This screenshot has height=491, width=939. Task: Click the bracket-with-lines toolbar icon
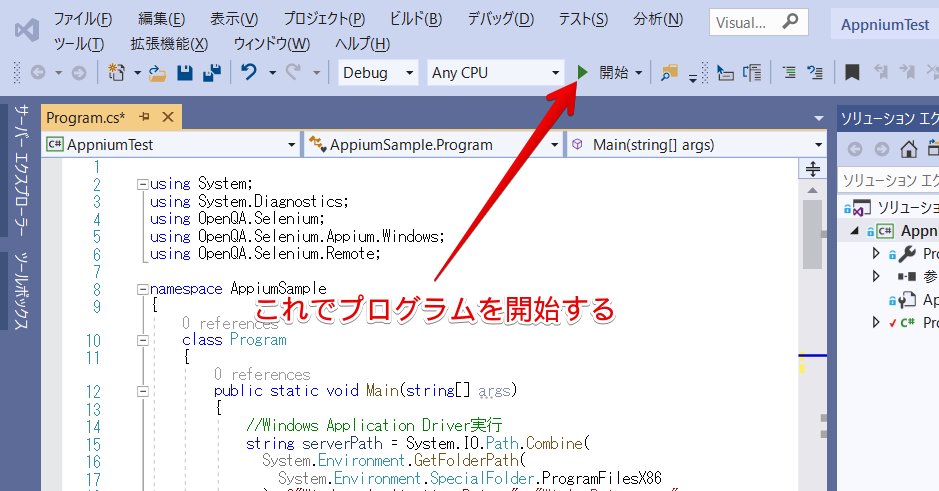(752, 72)
